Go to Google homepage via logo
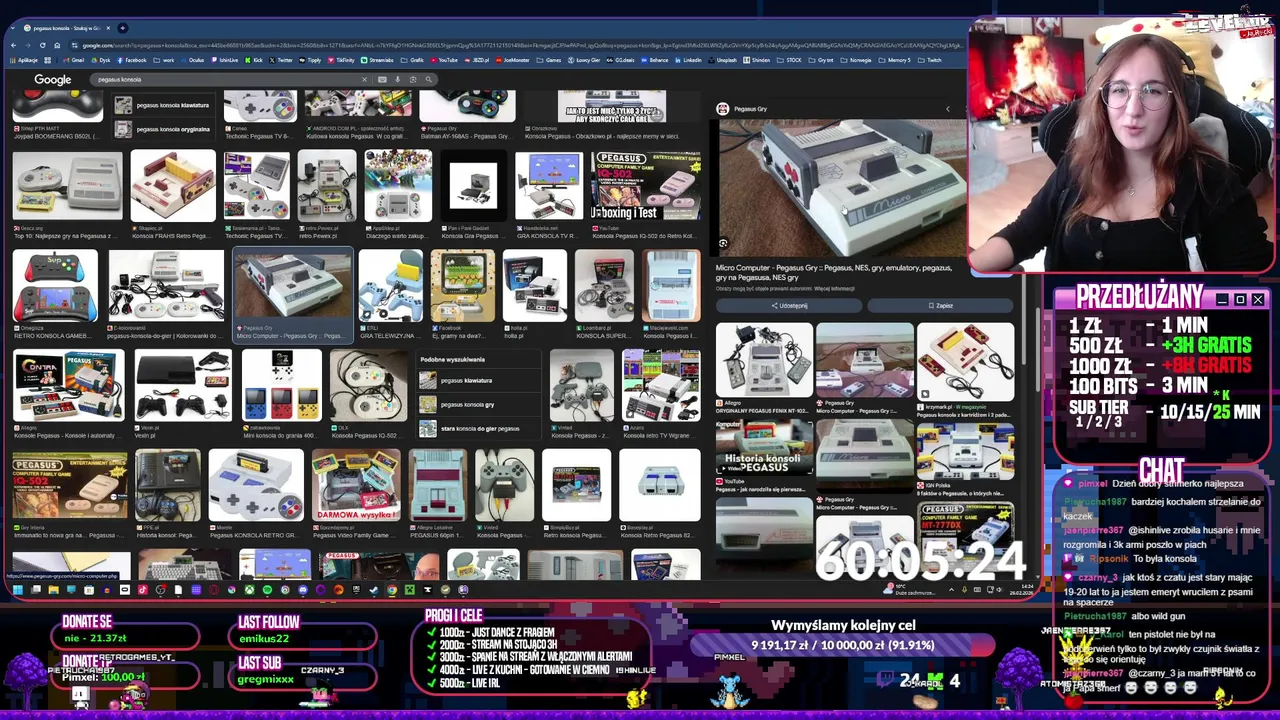Screen dimensions: 1280x720 coord(53,80)
